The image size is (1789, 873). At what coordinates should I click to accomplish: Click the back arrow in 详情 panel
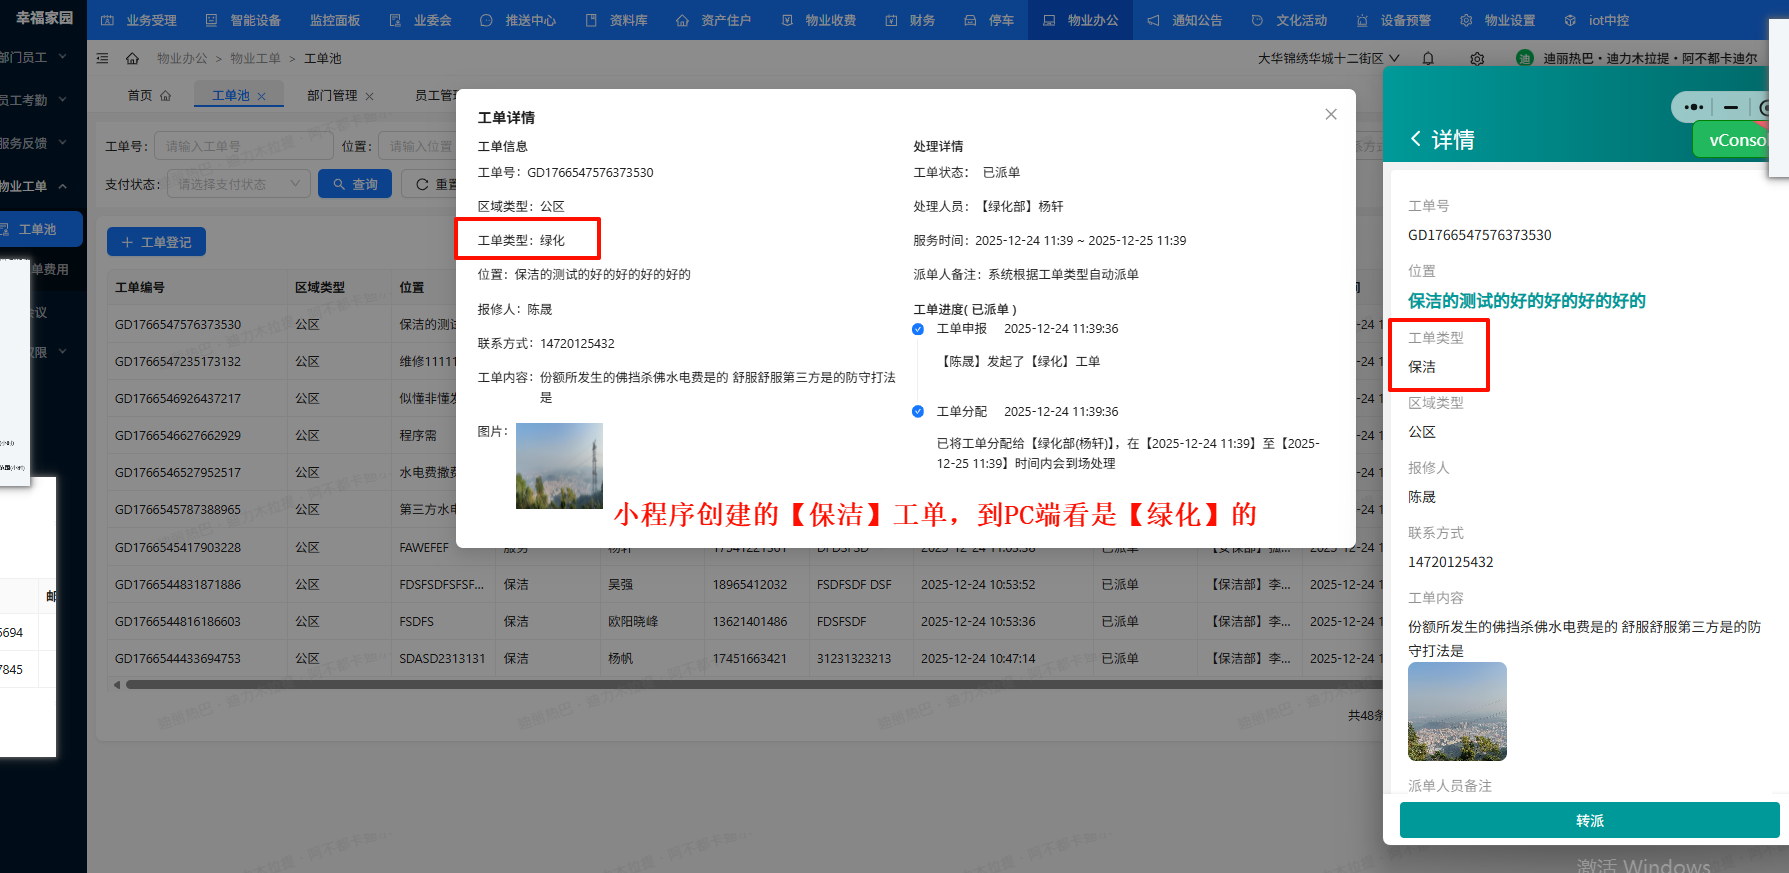point(1416,139)
